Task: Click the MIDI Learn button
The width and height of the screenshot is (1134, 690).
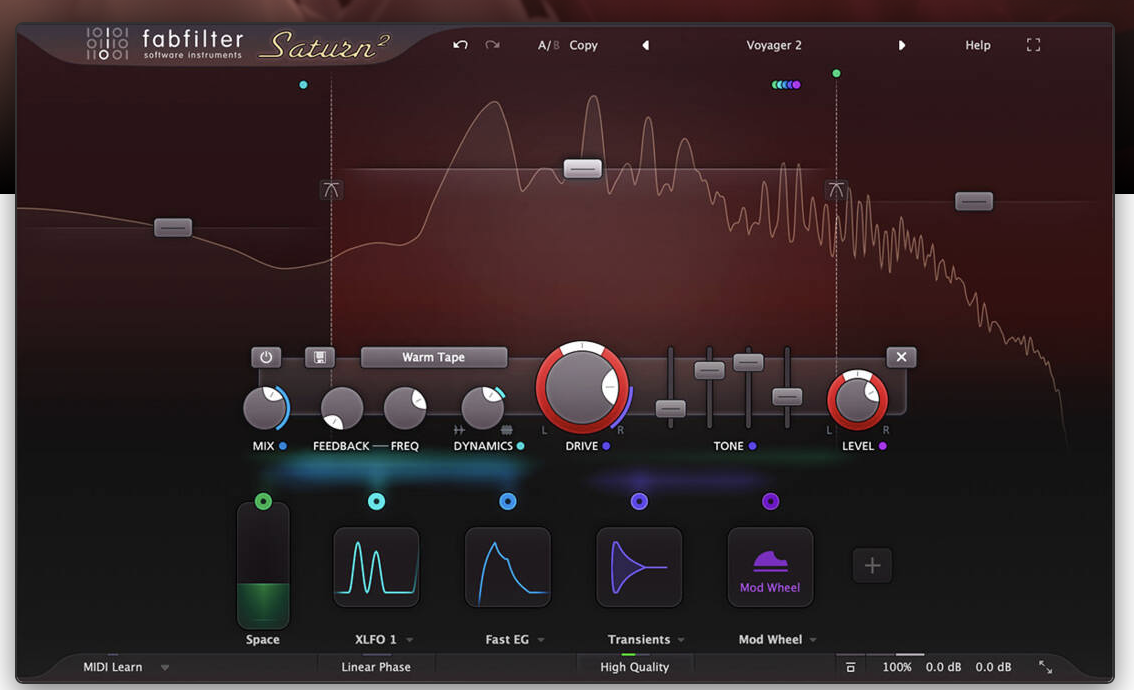Action: click(113, 667)
